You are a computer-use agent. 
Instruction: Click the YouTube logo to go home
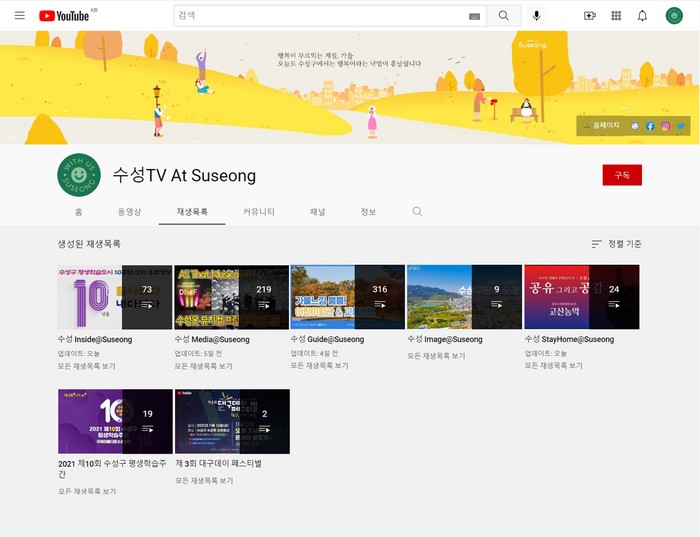64,16
